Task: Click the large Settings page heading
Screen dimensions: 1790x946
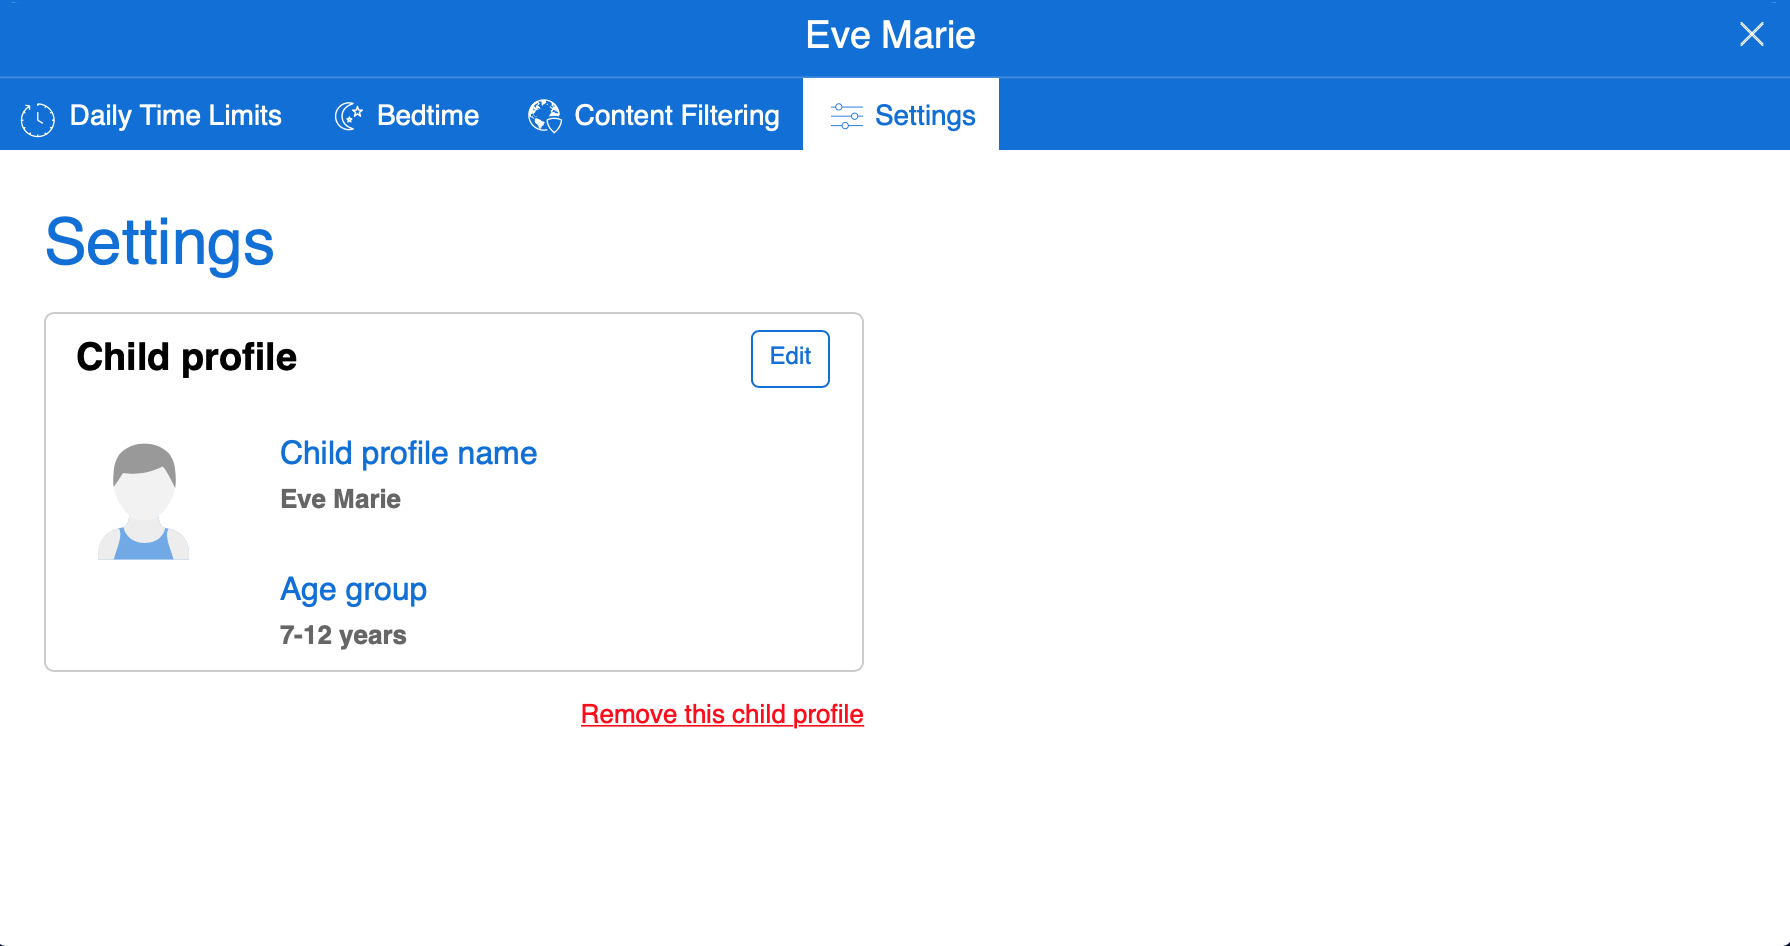Action: point(160,243)
